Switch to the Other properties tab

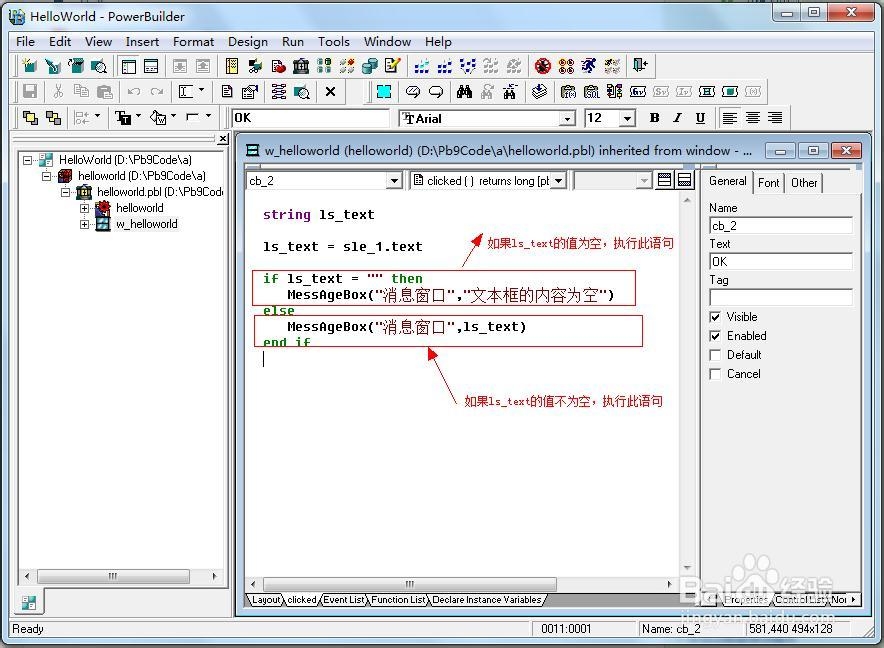click(x=804, y=183)
